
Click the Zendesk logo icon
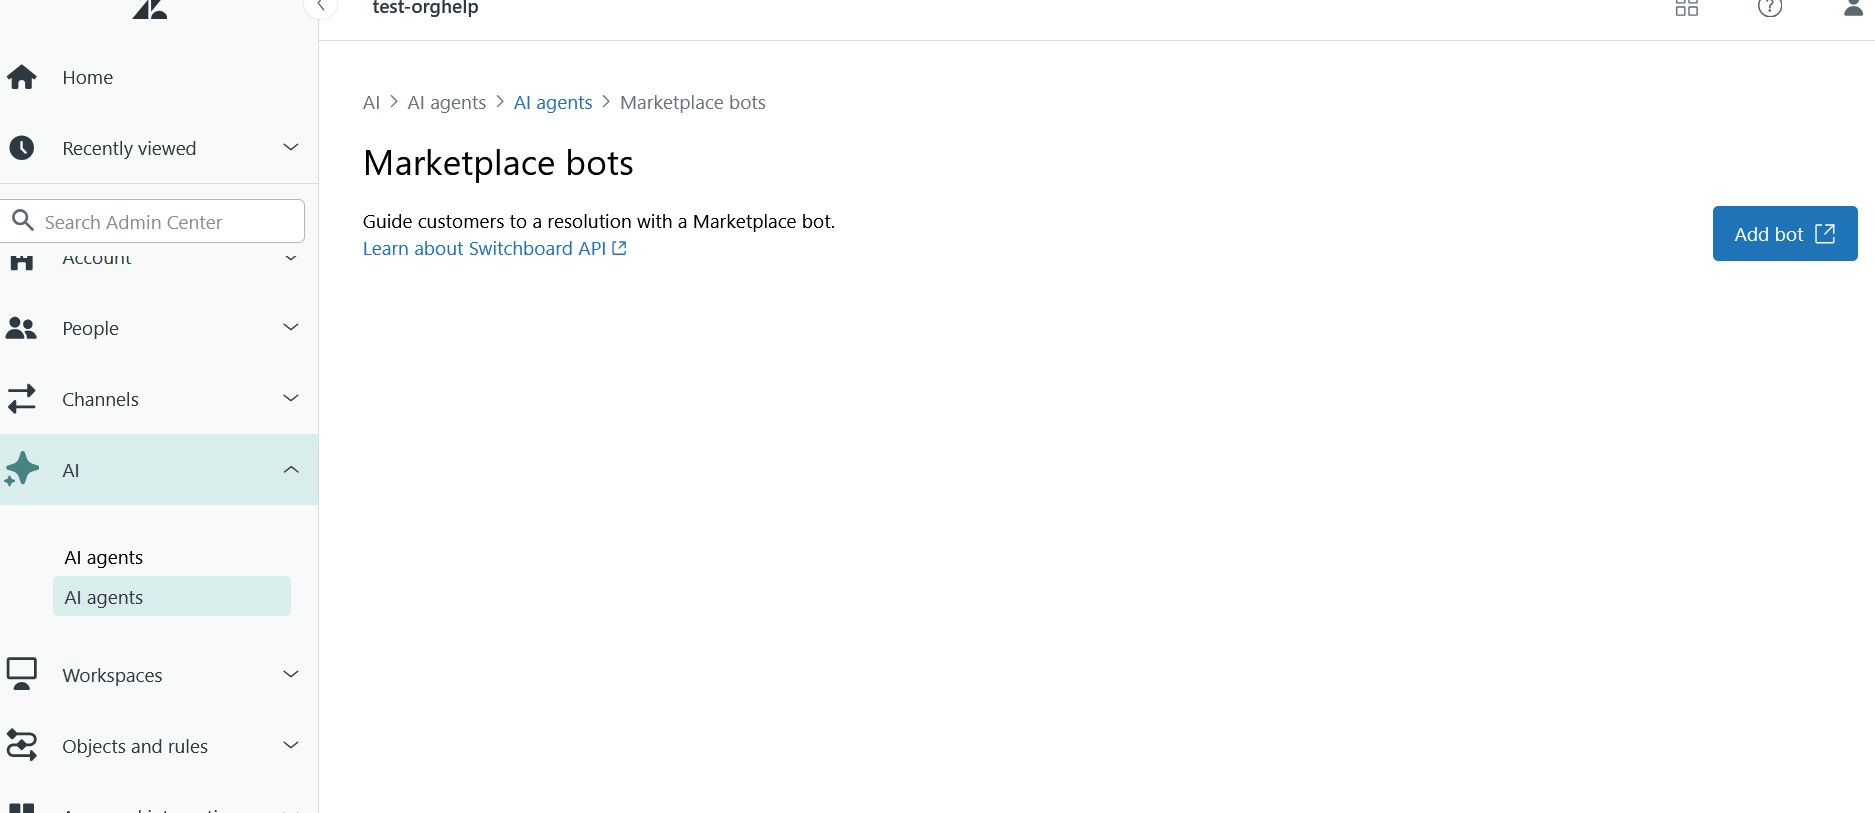(150, 10)
